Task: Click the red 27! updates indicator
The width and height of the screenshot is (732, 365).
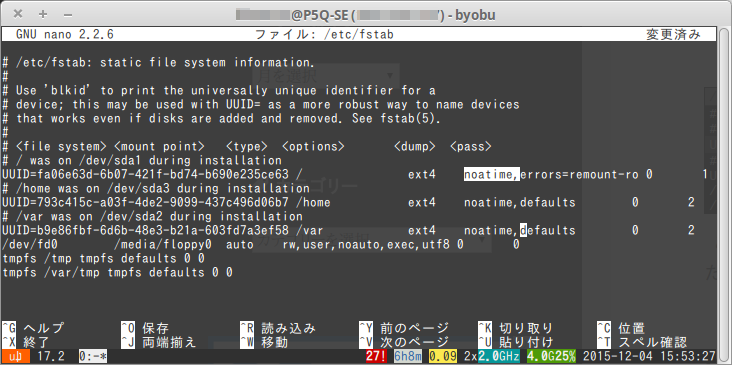Action: point(376,357)
